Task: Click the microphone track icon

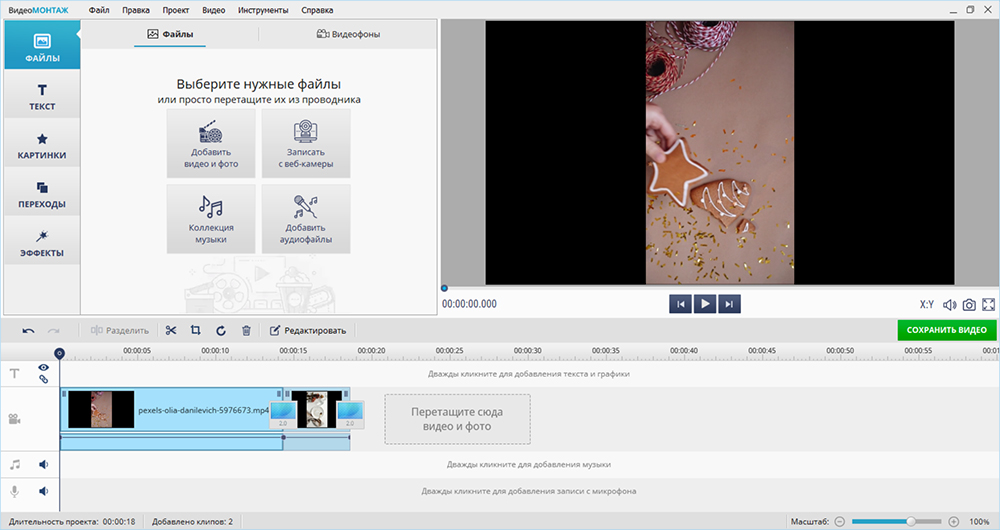Action: 14,491
